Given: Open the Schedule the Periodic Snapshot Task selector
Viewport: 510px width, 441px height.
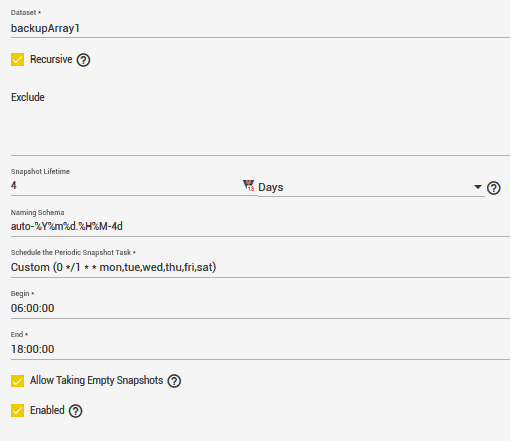Looking at the screenshot, I should pyautogui.click(x=260, y=267).
